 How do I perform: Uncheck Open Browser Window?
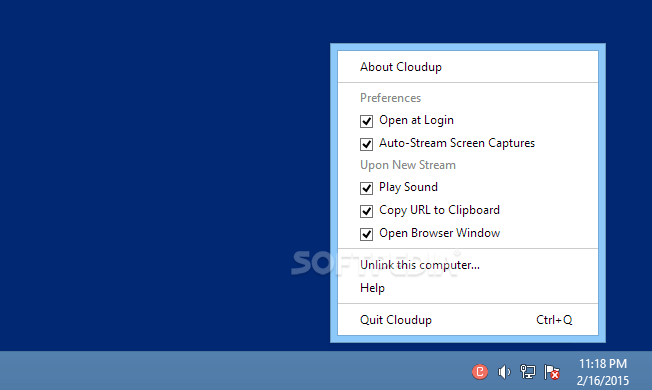pyautogui.click(x=366, y=234)
